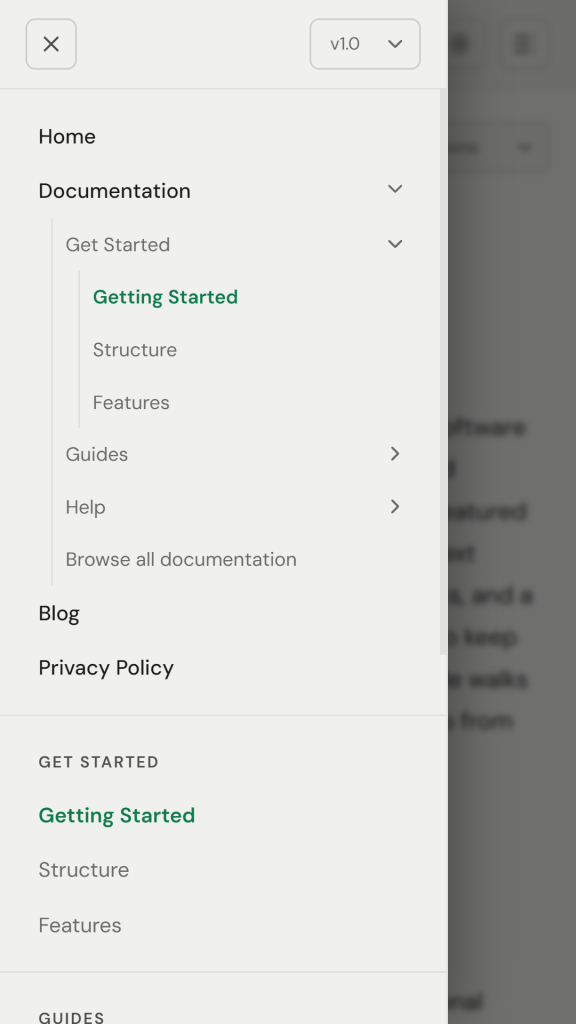Click Browse all documentation link
The width and height of the screenshot is (576, 1024).
(181, 560)
